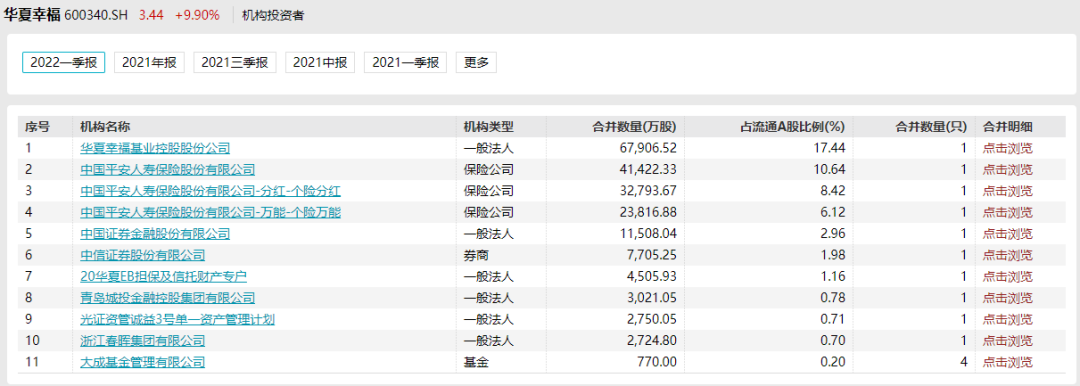The width and height of the screenshot is (1080, 386).
Task: Open 青岛城投金融控股集团有限公司 link
Action: coord(167,298)
